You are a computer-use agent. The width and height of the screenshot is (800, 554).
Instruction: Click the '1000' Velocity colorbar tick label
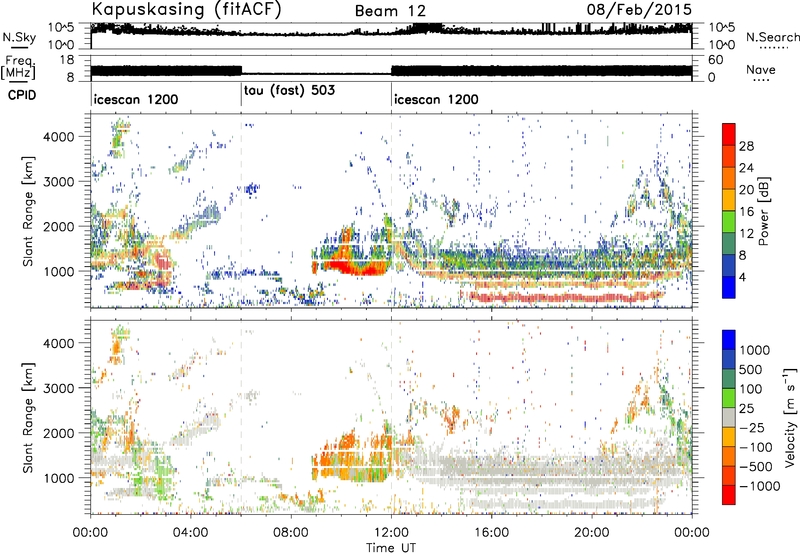point(755,350)
